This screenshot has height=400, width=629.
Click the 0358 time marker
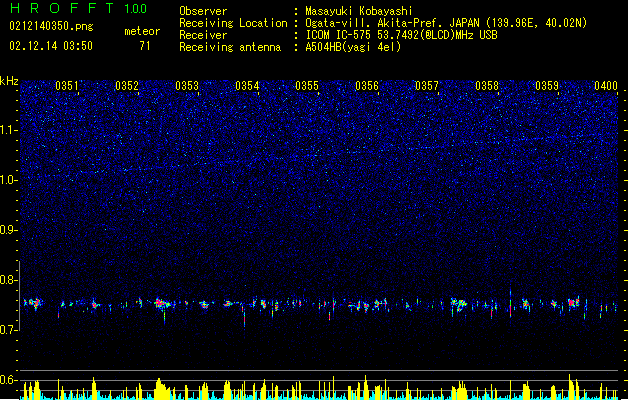click(x=487, y=86)
